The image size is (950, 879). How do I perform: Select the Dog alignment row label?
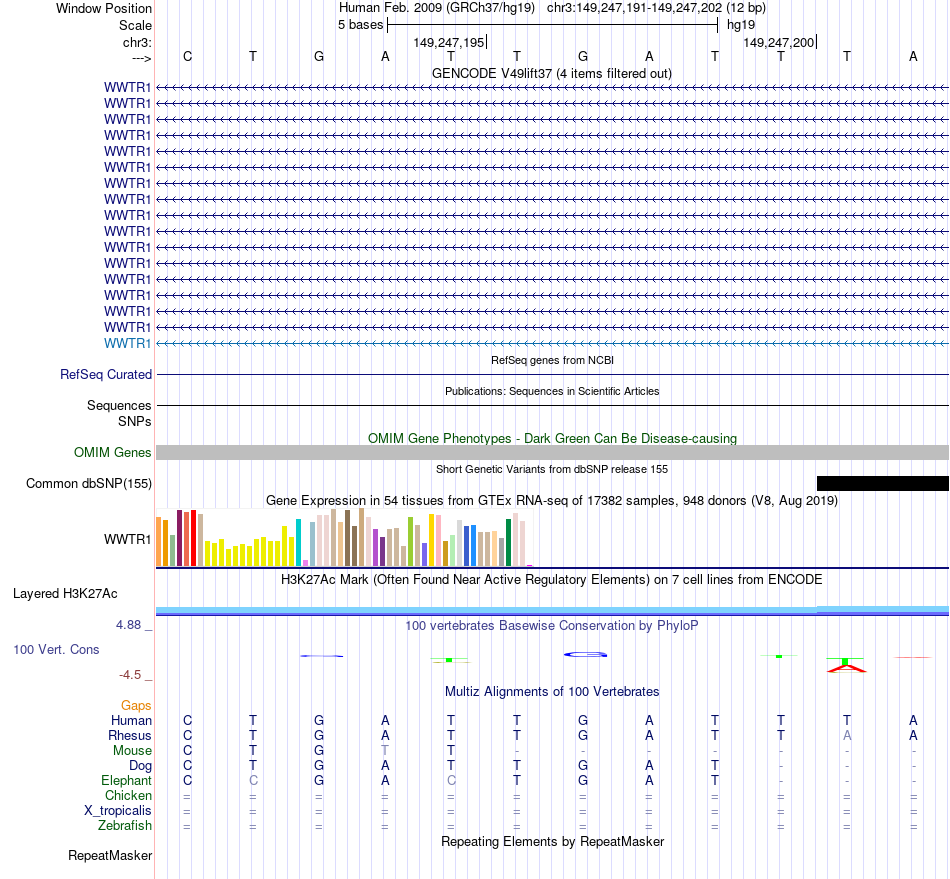[141, 766]
